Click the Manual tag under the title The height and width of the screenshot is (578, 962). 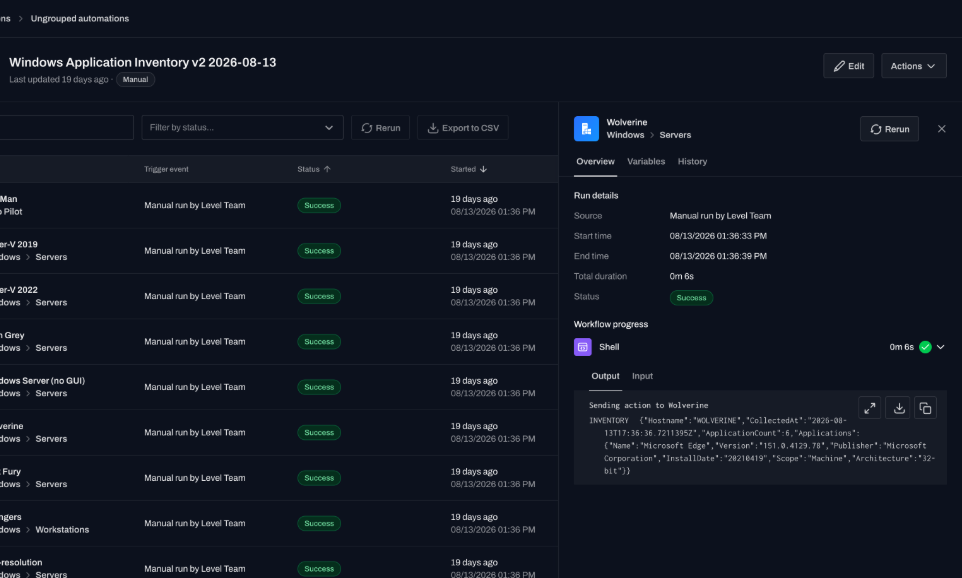[135, 80]
